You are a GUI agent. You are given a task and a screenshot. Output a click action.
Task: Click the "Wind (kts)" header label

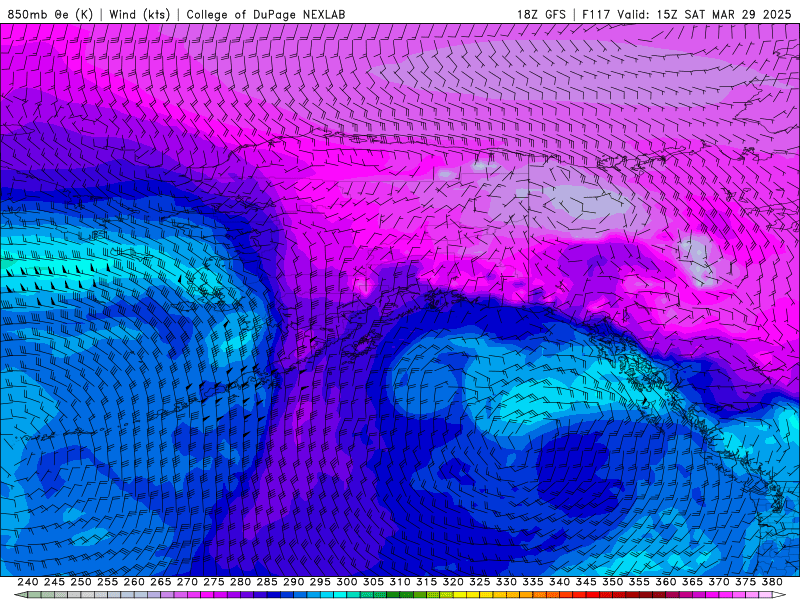coord(140,14)
